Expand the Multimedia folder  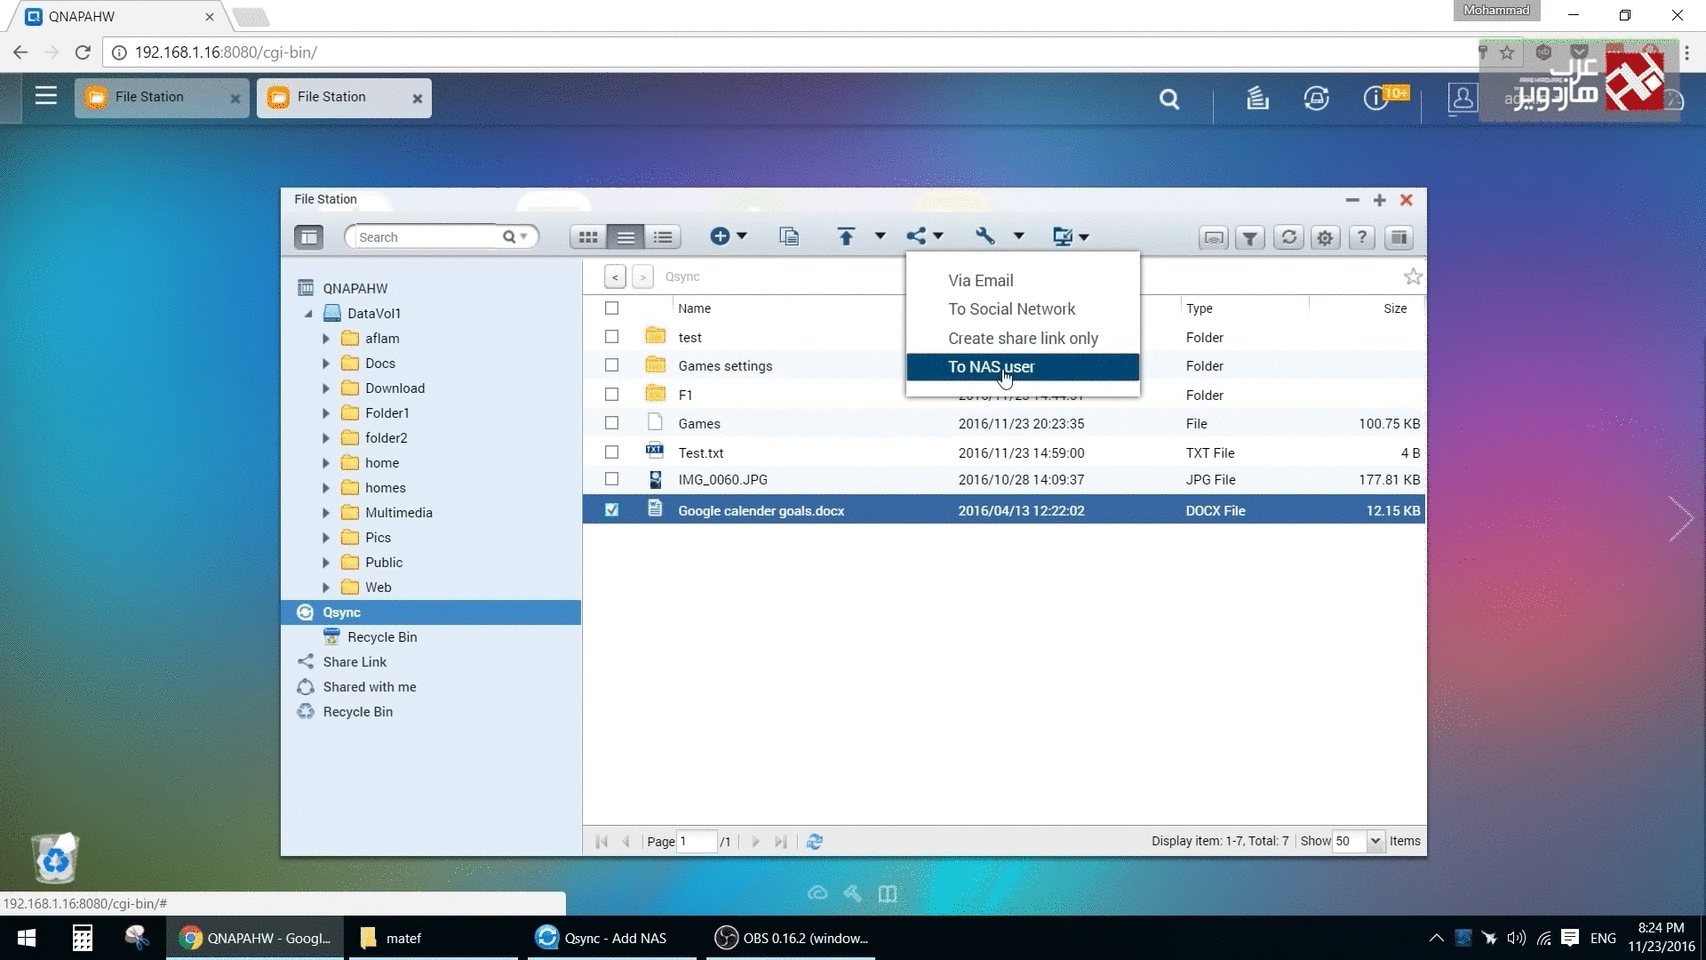click(x=326, y=512)
